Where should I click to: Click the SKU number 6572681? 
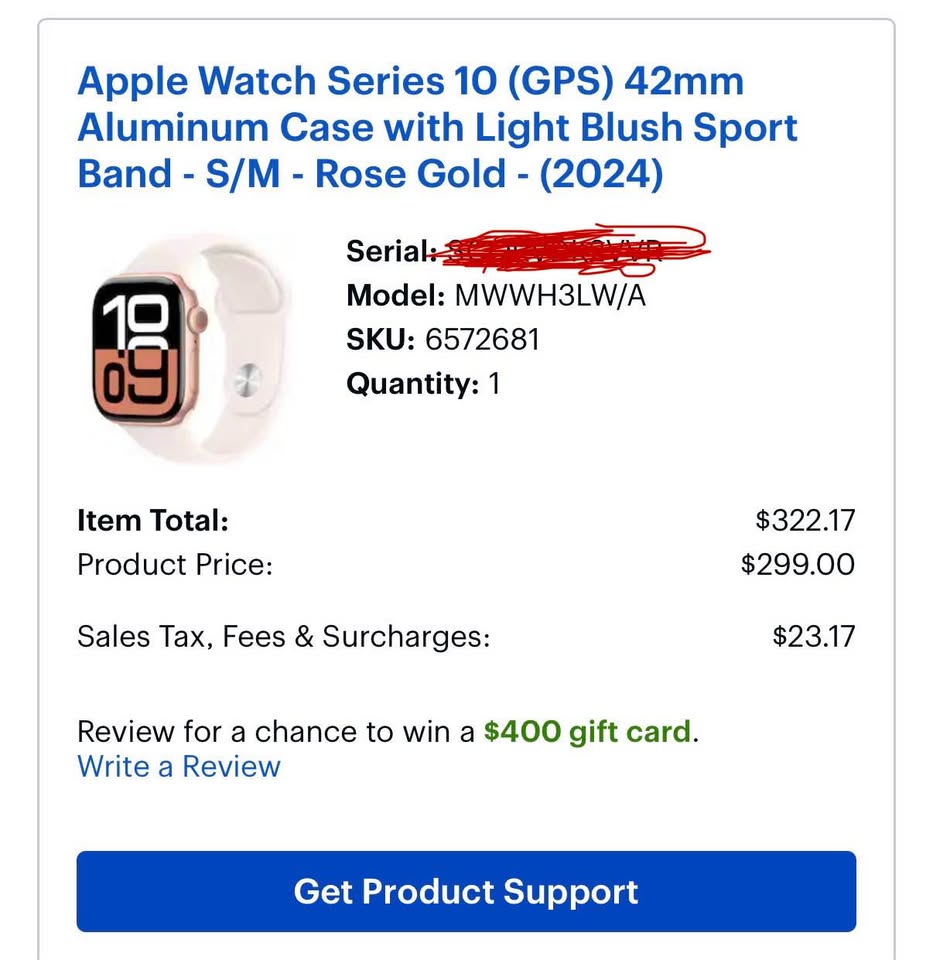[482, 340]
